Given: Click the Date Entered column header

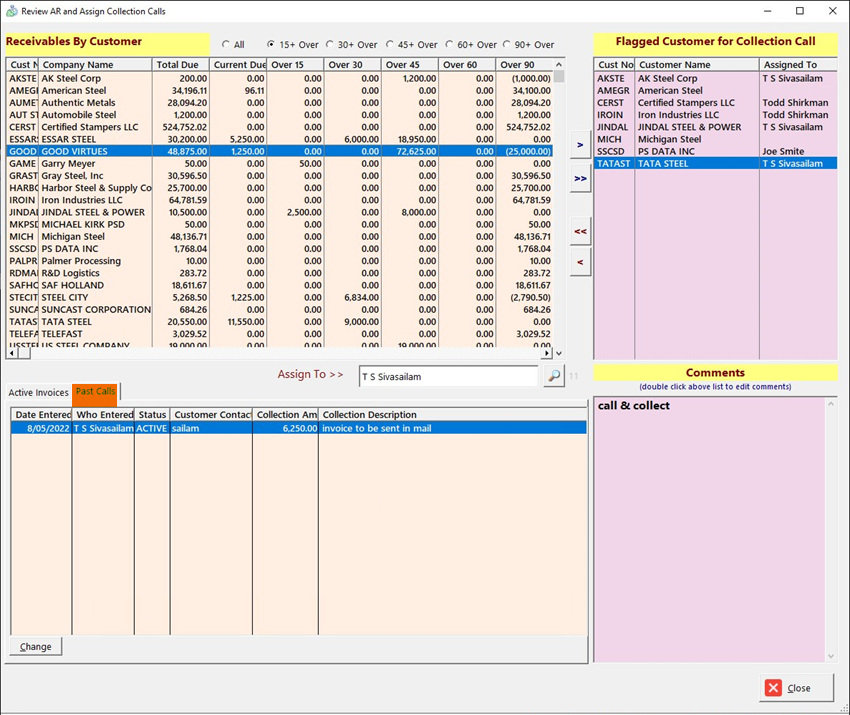Looking at the screenshot, I should tap(41, 415).
